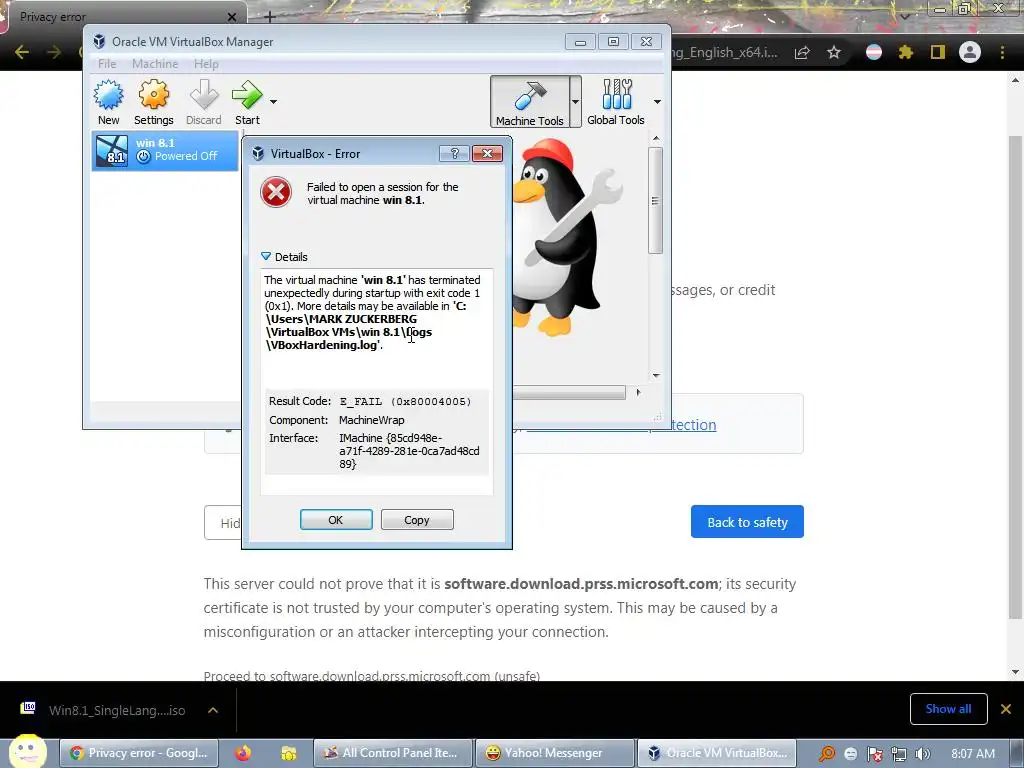Click Chrome share page icon
This screenshot has height=768, width=1024.
802,52
